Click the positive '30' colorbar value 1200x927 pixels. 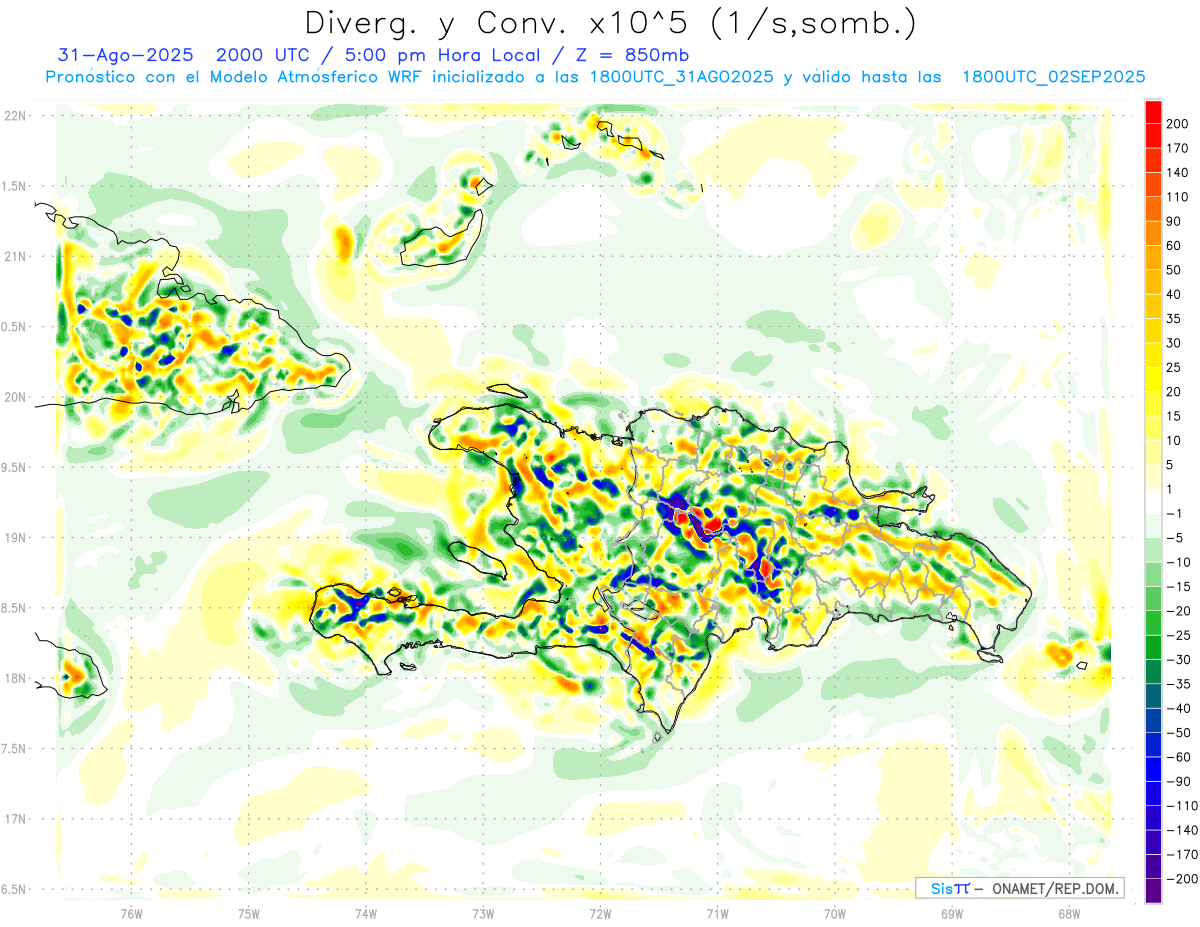tap(1174, 343)
